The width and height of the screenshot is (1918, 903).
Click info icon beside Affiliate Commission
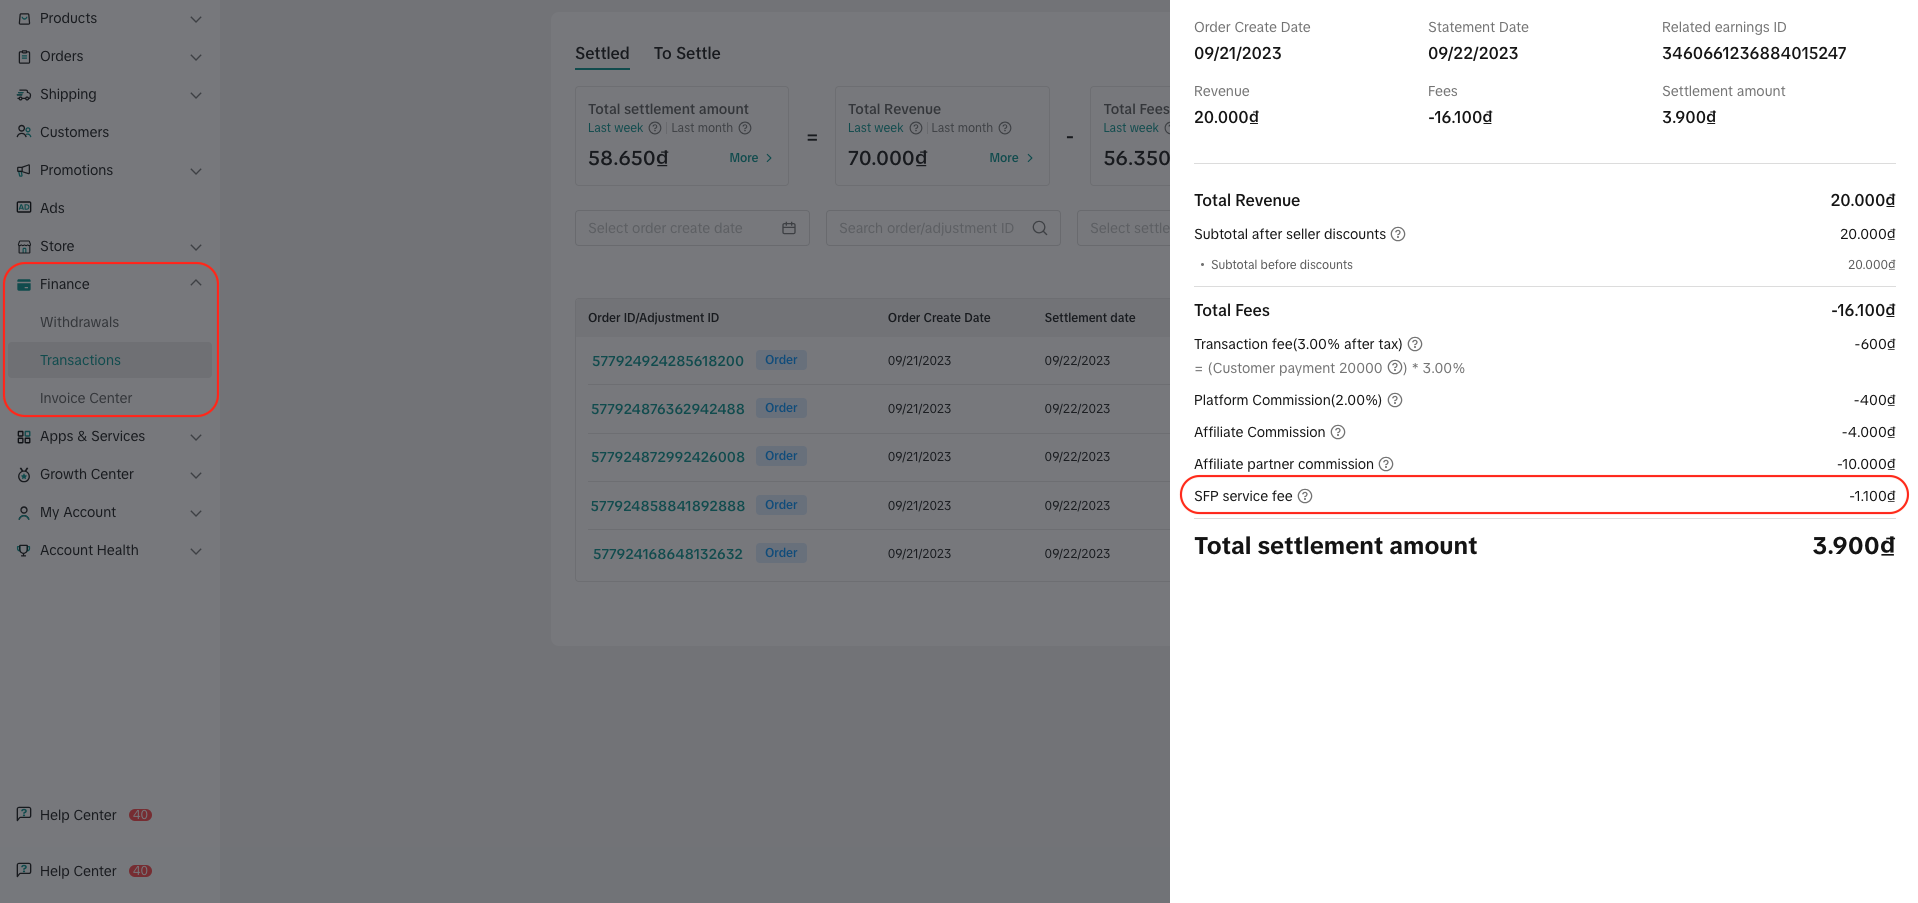click(1338, 432)
